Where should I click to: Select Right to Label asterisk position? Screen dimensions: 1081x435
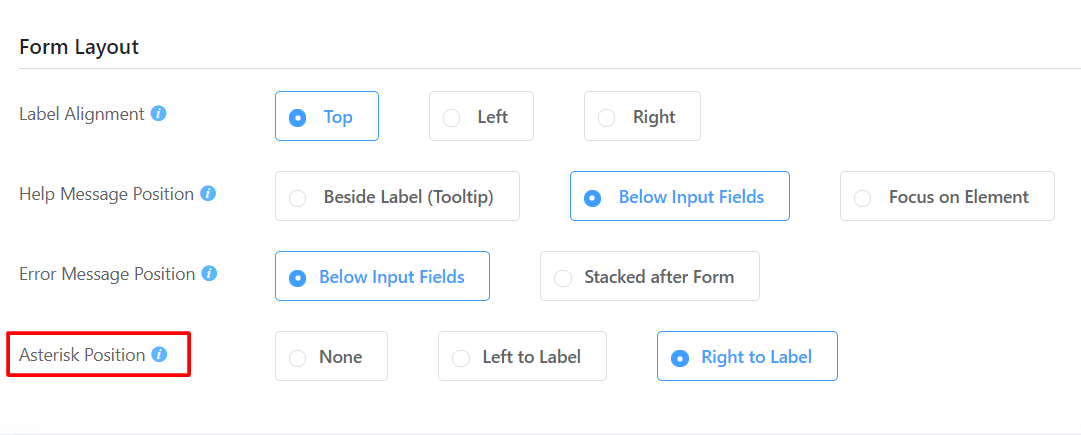pyautogui.click(x=747, y=356)
